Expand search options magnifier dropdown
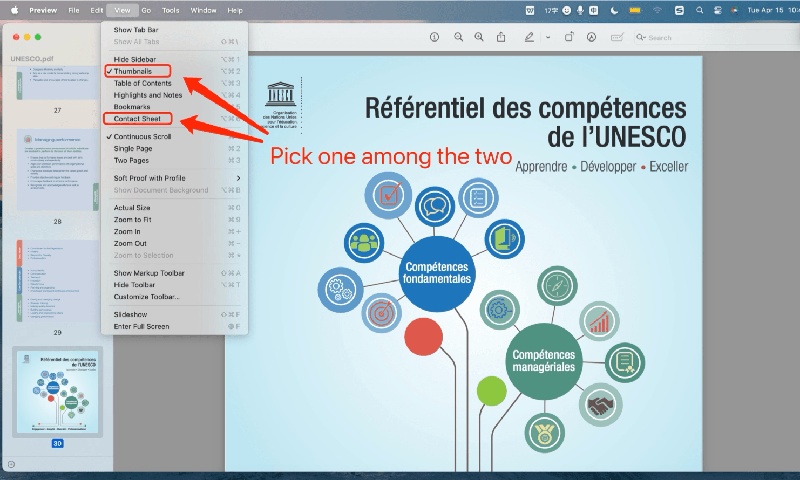The height and width of the screenshot is (480, 800). tap(641, 38)
